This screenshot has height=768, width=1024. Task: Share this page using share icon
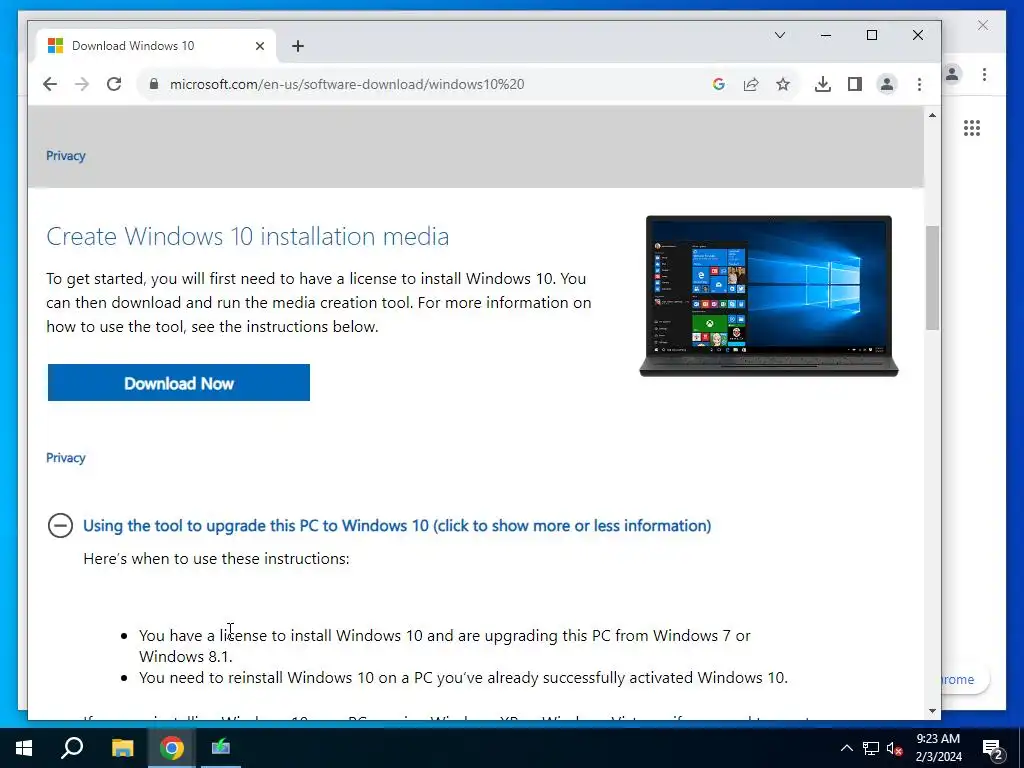(751, 84)
